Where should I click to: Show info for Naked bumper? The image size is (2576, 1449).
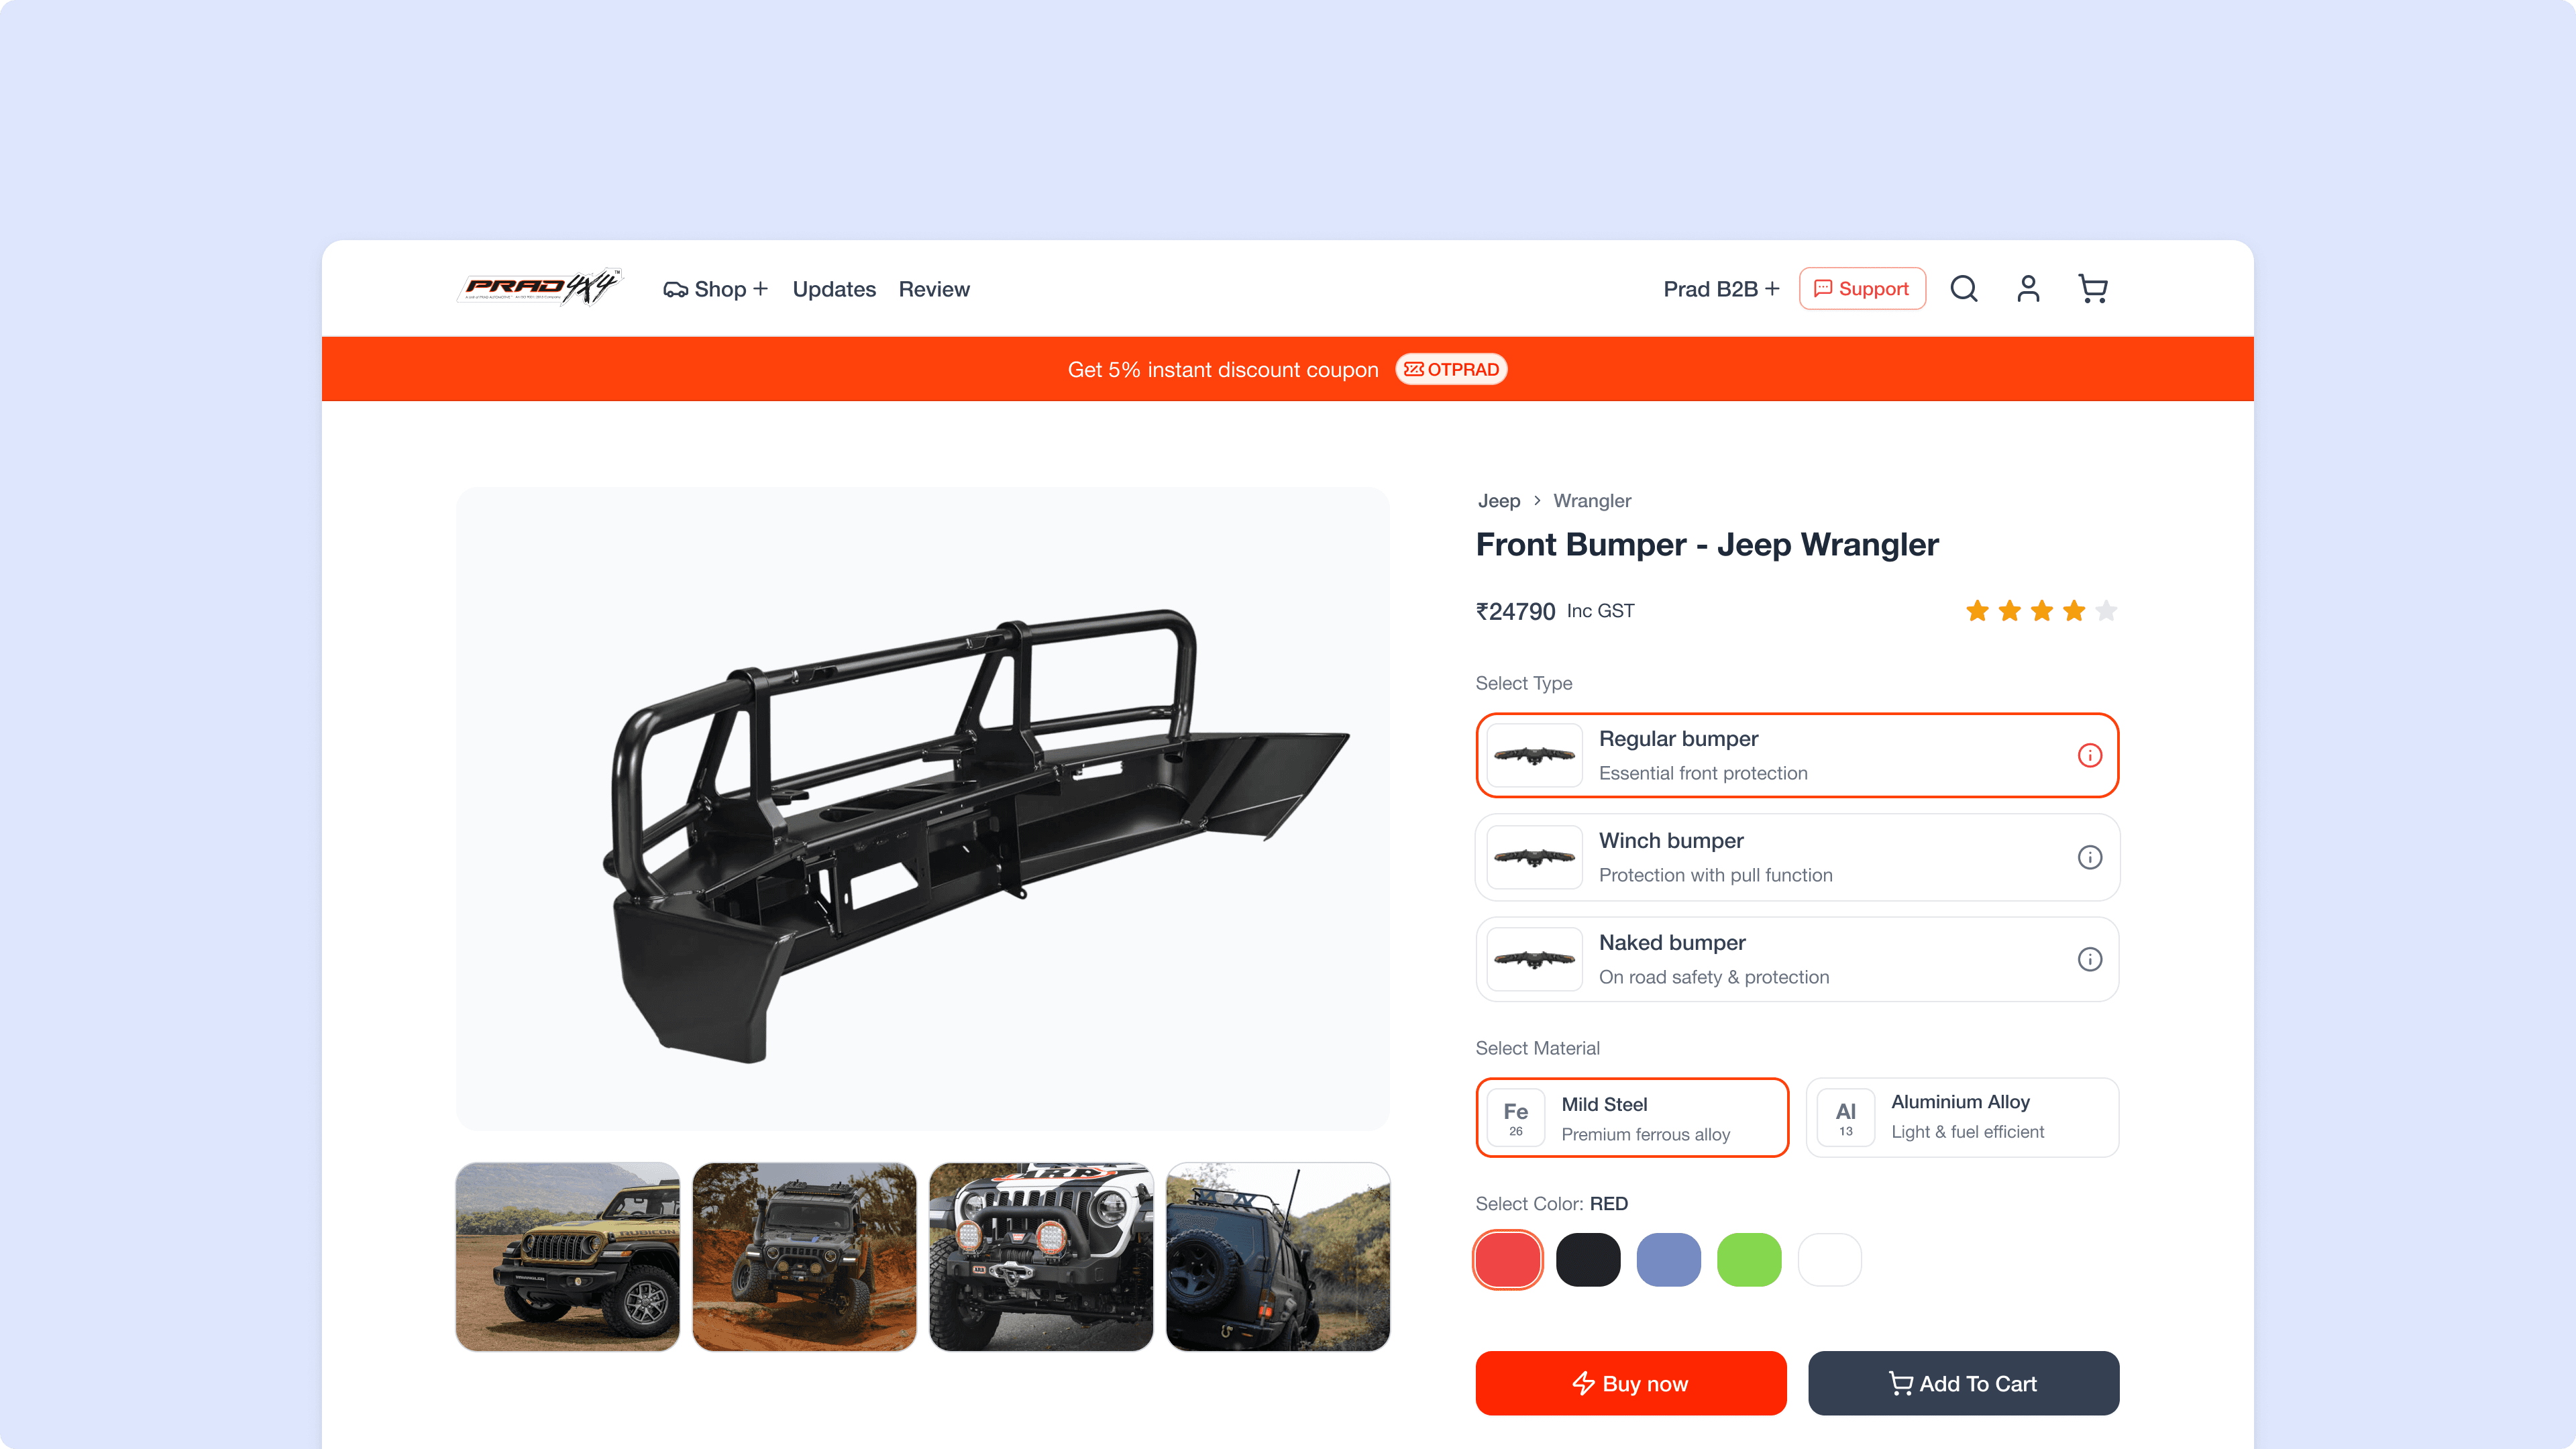[x=2090, y=959]
